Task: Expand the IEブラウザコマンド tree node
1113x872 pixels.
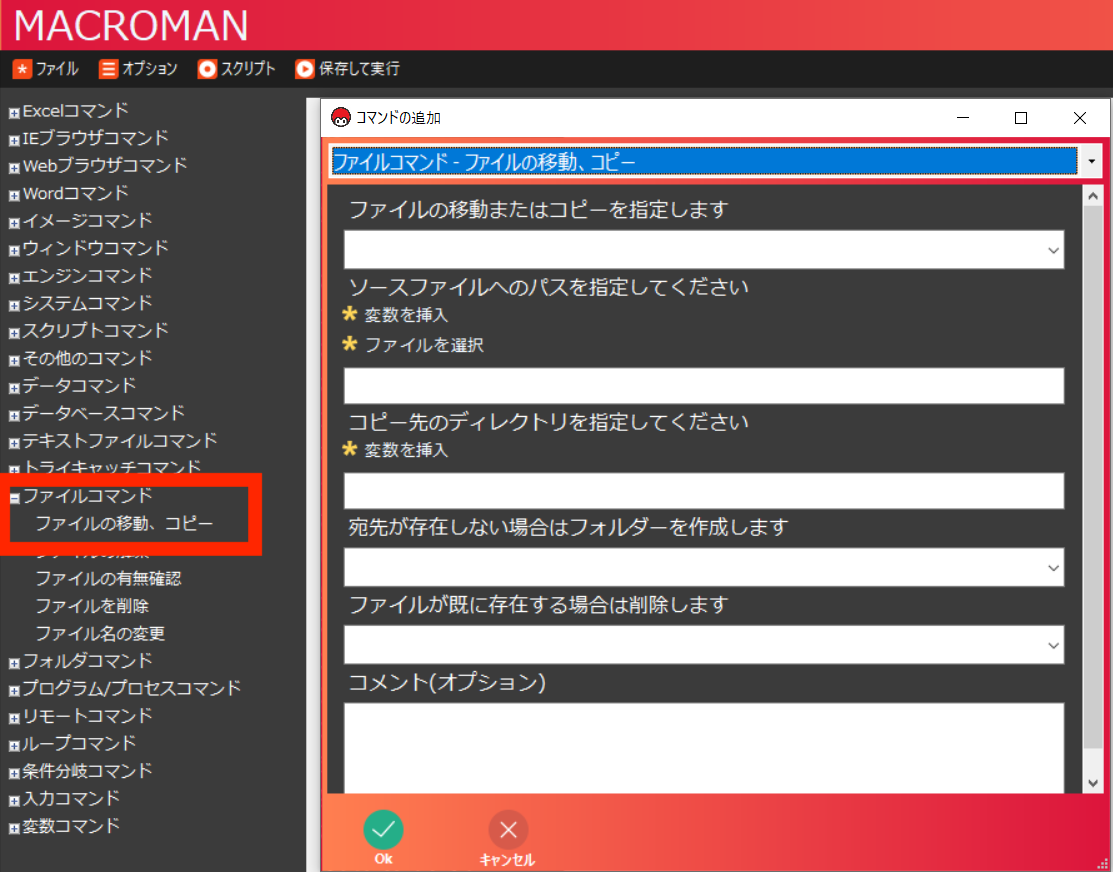Action: click(x=14, y=141)
